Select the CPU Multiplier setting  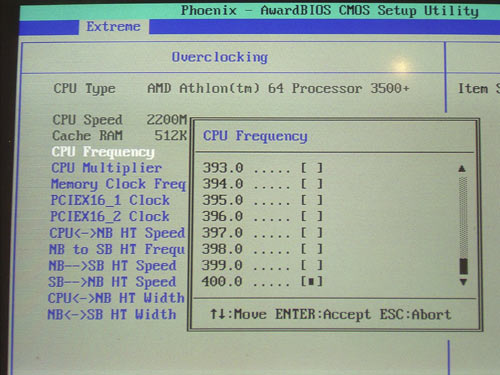tap(106, 168)
